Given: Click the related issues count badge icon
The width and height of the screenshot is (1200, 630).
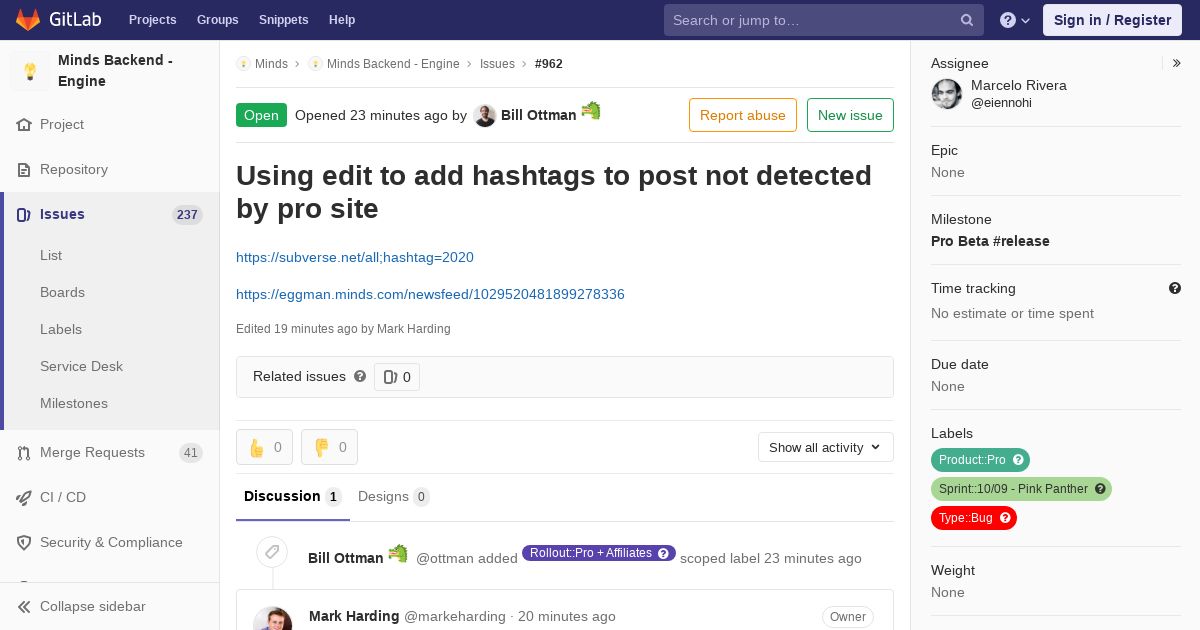Looking at the screenshot, I should coord(390,377).
